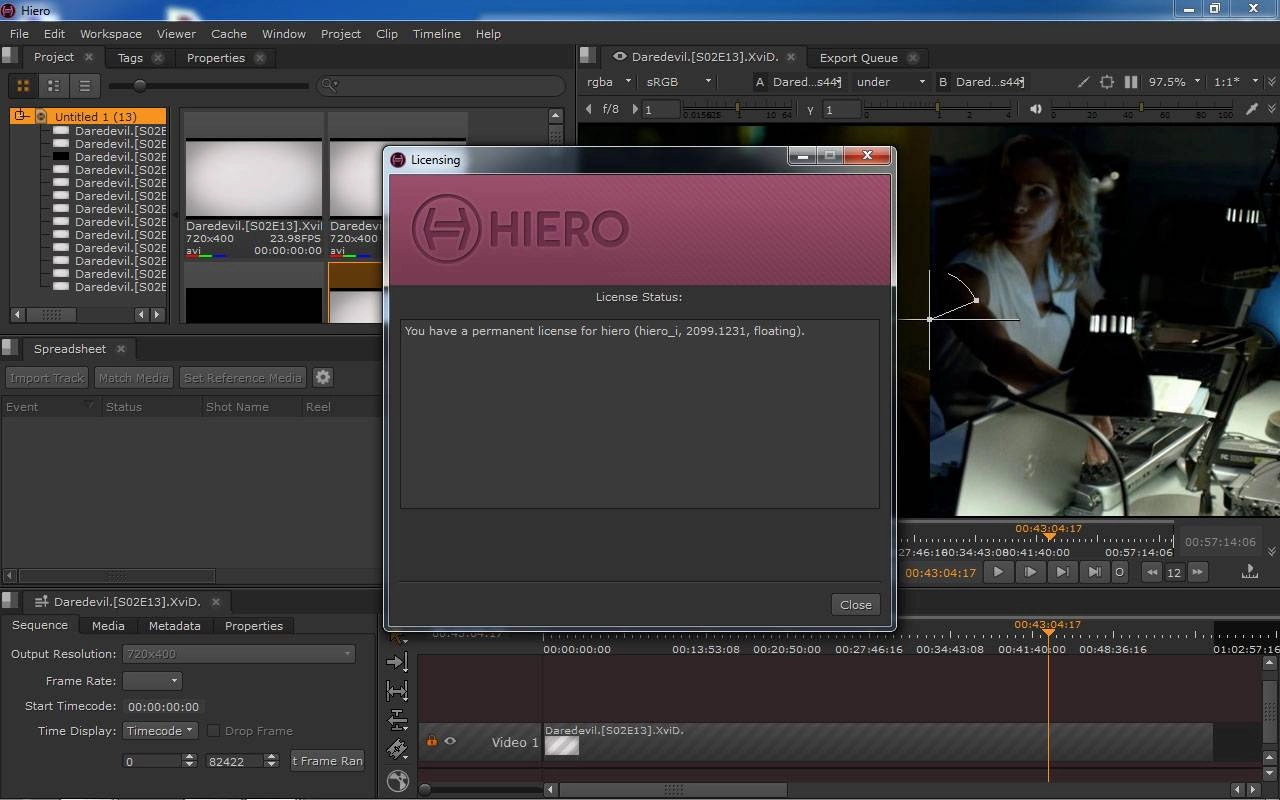Open the Time Display Timecode dropdown
1280x800 pixels.
click(160, 731)
